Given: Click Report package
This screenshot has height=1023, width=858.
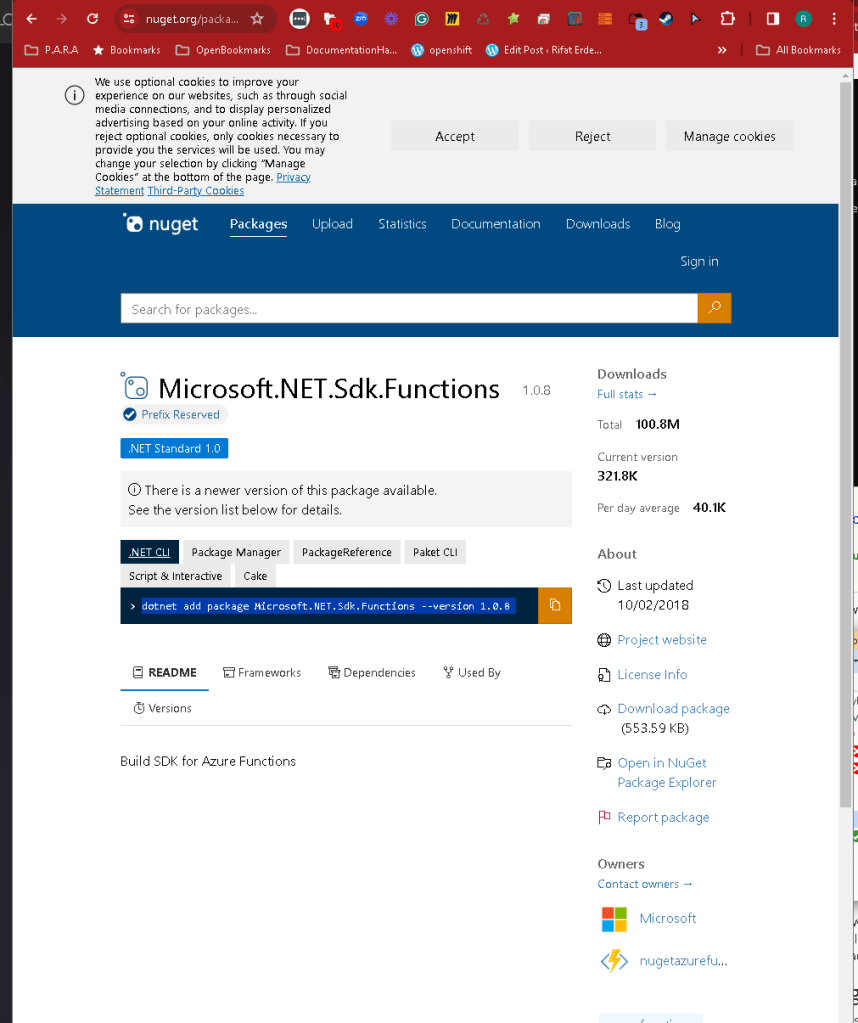Looking at the screenshot, I should pyautogui.click(x=663, y=817).
